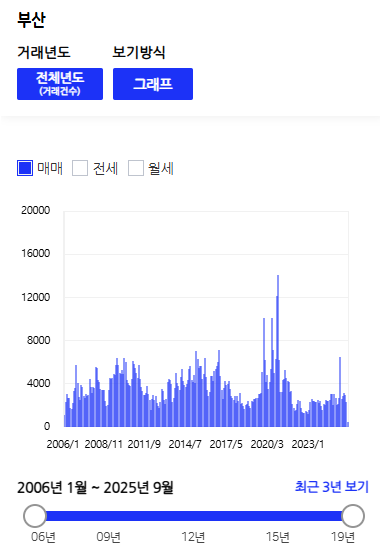Screen dimensions: 380x554
Task: Click the 2006/1 x-axis label
Action: pos(63,444)
